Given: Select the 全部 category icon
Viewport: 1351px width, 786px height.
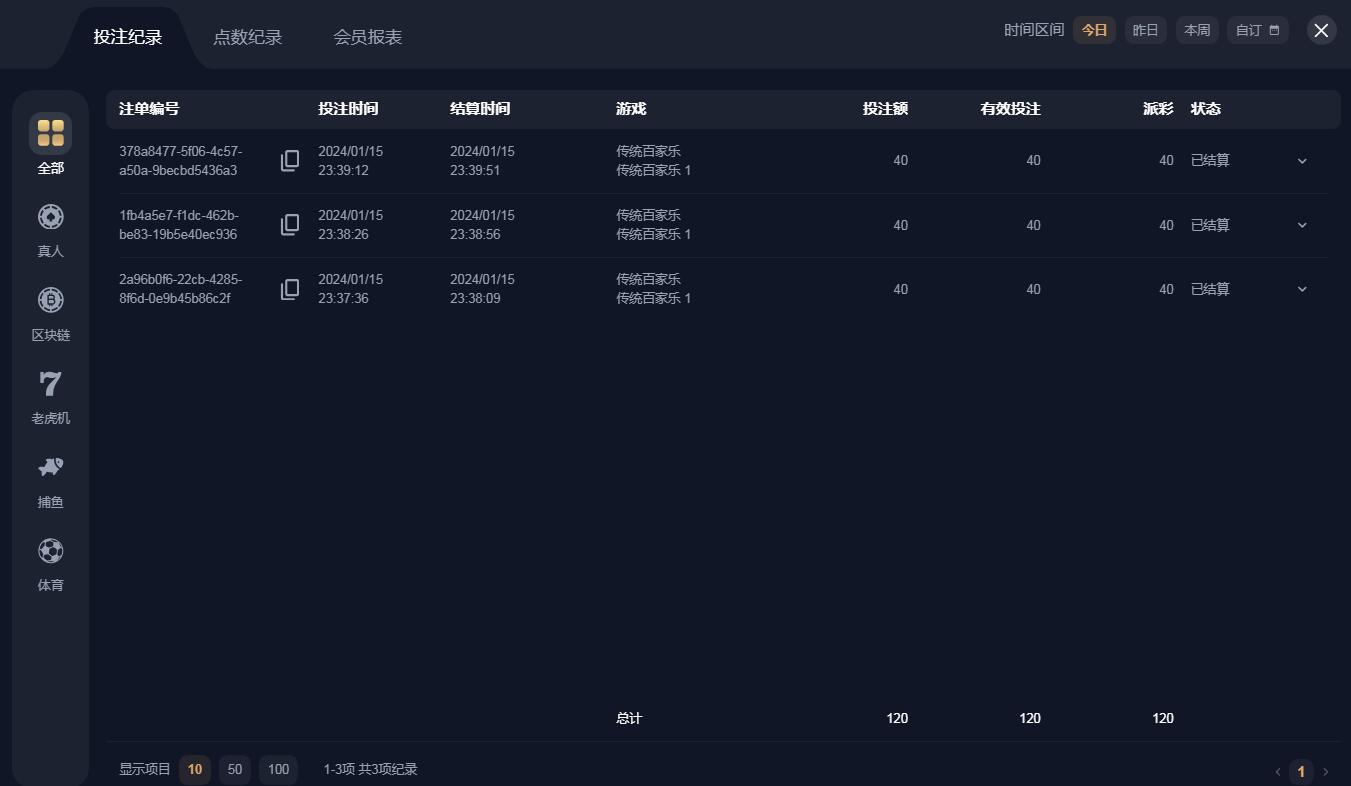Looking at the screenshot, I should click(50, 133).
